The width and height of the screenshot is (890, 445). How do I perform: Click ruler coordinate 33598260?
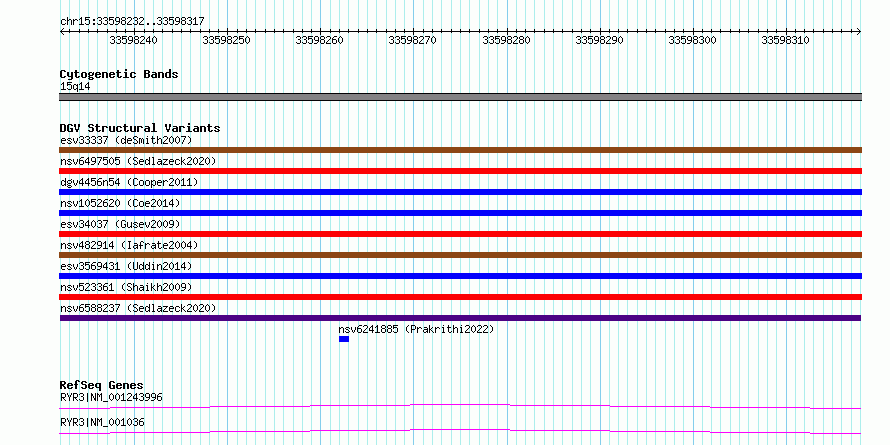coord(320,40)
